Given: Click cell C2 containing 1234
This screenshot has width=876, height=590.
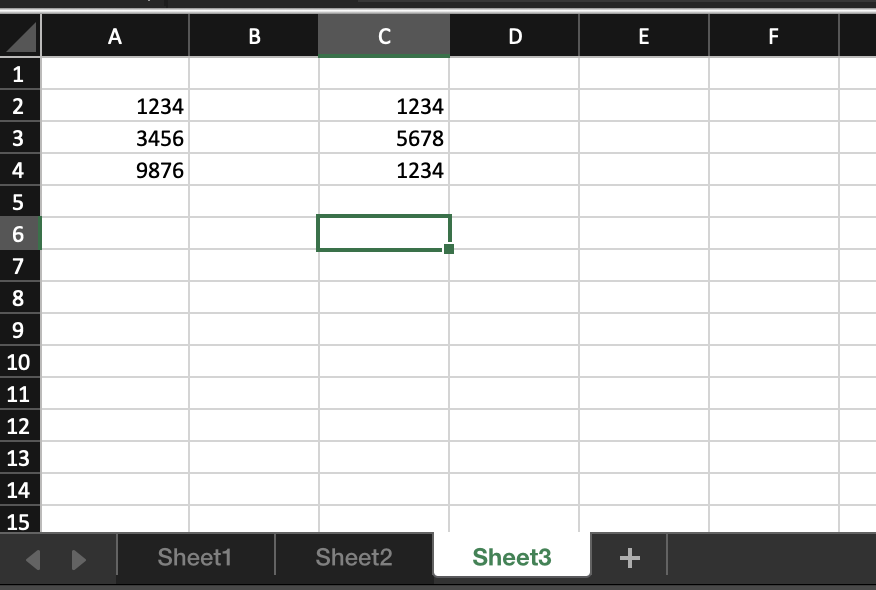Looking at the screenshot, I should point(384,106).
